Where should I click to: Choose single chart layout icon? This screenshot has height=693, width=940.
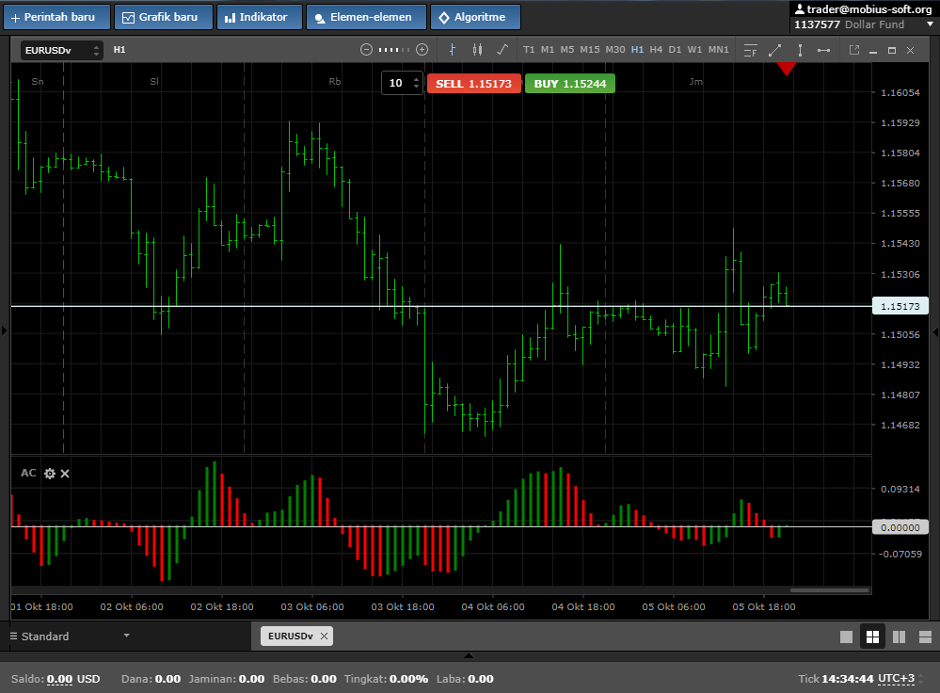846,637
